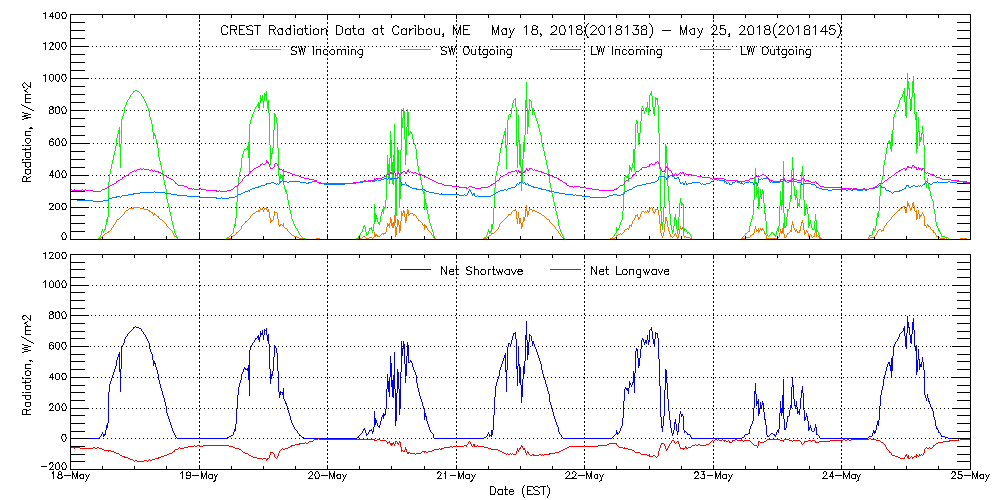Select the SW Outgoing legend label
The width and height of the screenshot is (1000, 500).
click(476, 52)
